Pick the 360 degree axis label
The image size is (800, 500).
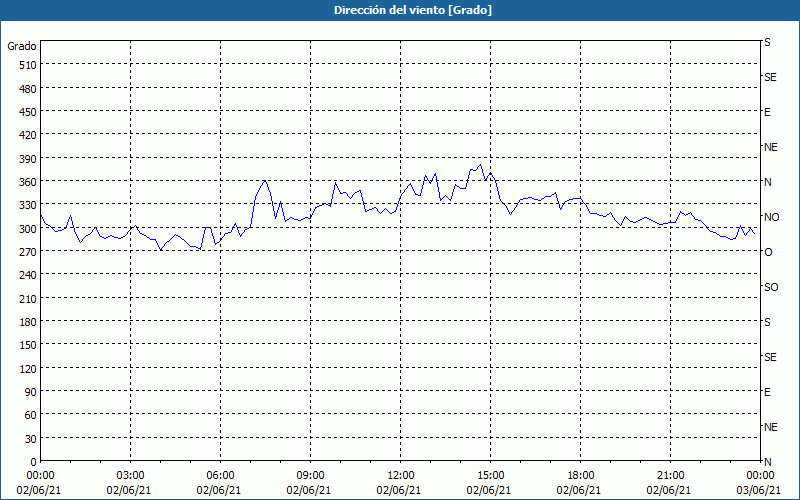[x=29, y=182]
